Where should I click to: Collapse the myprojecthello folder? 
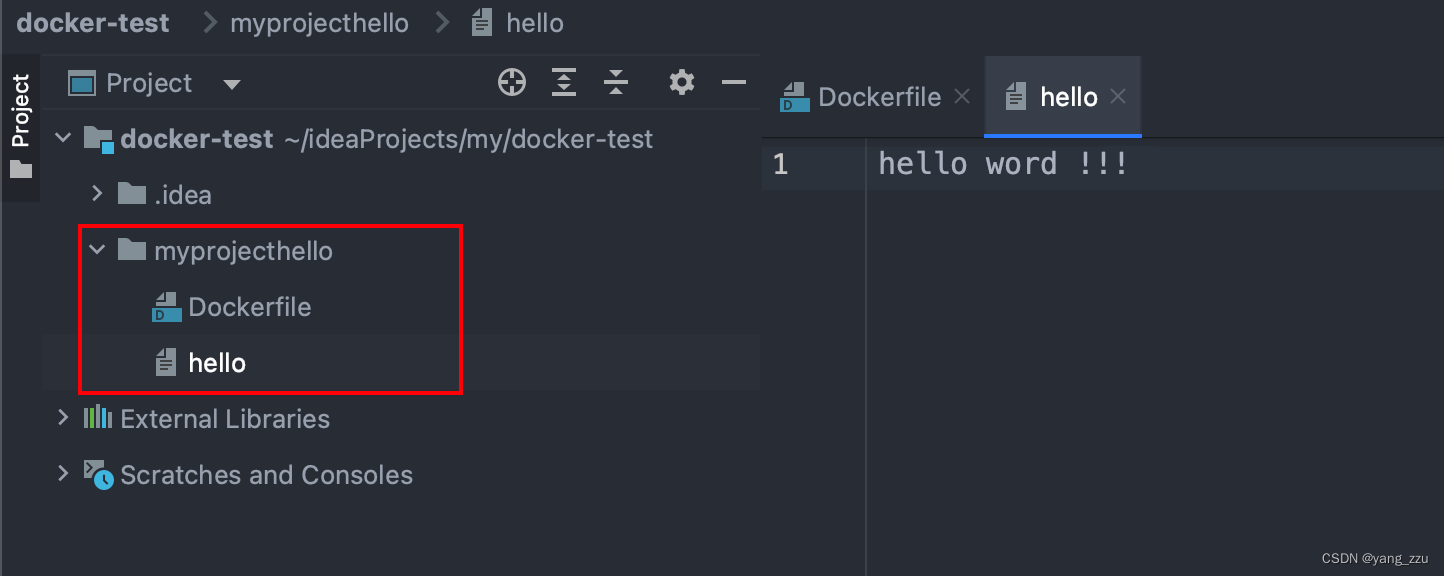[x=97, y=250]
